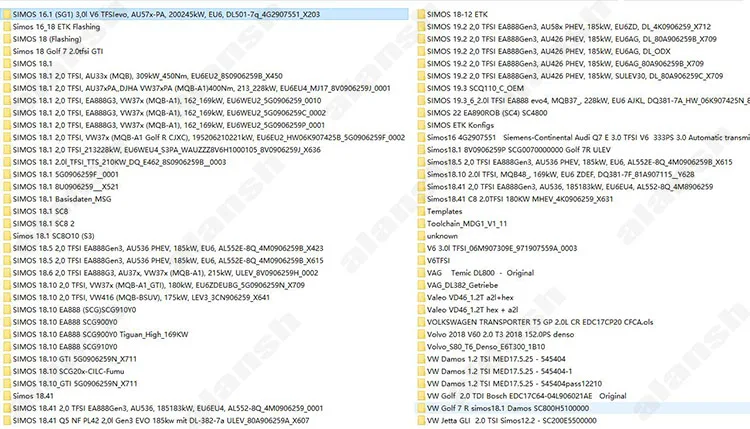The height and width of the screenshot is (429, 750).
Task: Click folder icon of 'Simos18.41 C8 2.0TFSI 180KW MHEV'
Action: 421,199
